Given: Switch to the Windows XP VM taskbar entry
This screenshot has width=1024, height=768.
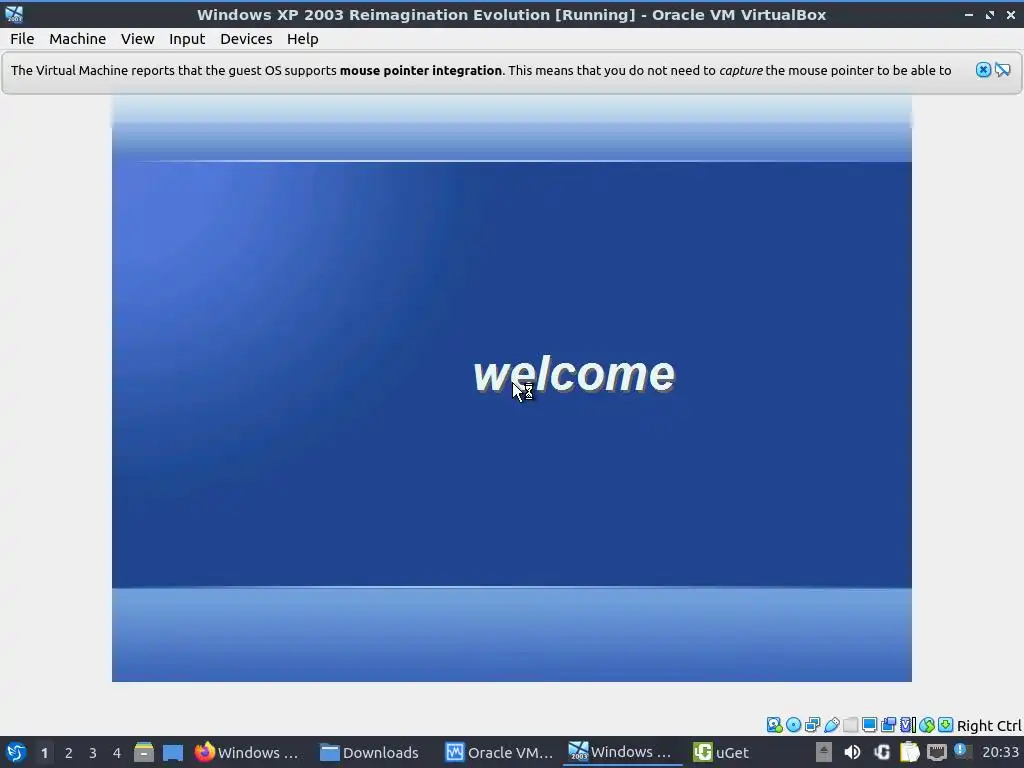Looking at the screenshot, I should (x=620, y=752).
